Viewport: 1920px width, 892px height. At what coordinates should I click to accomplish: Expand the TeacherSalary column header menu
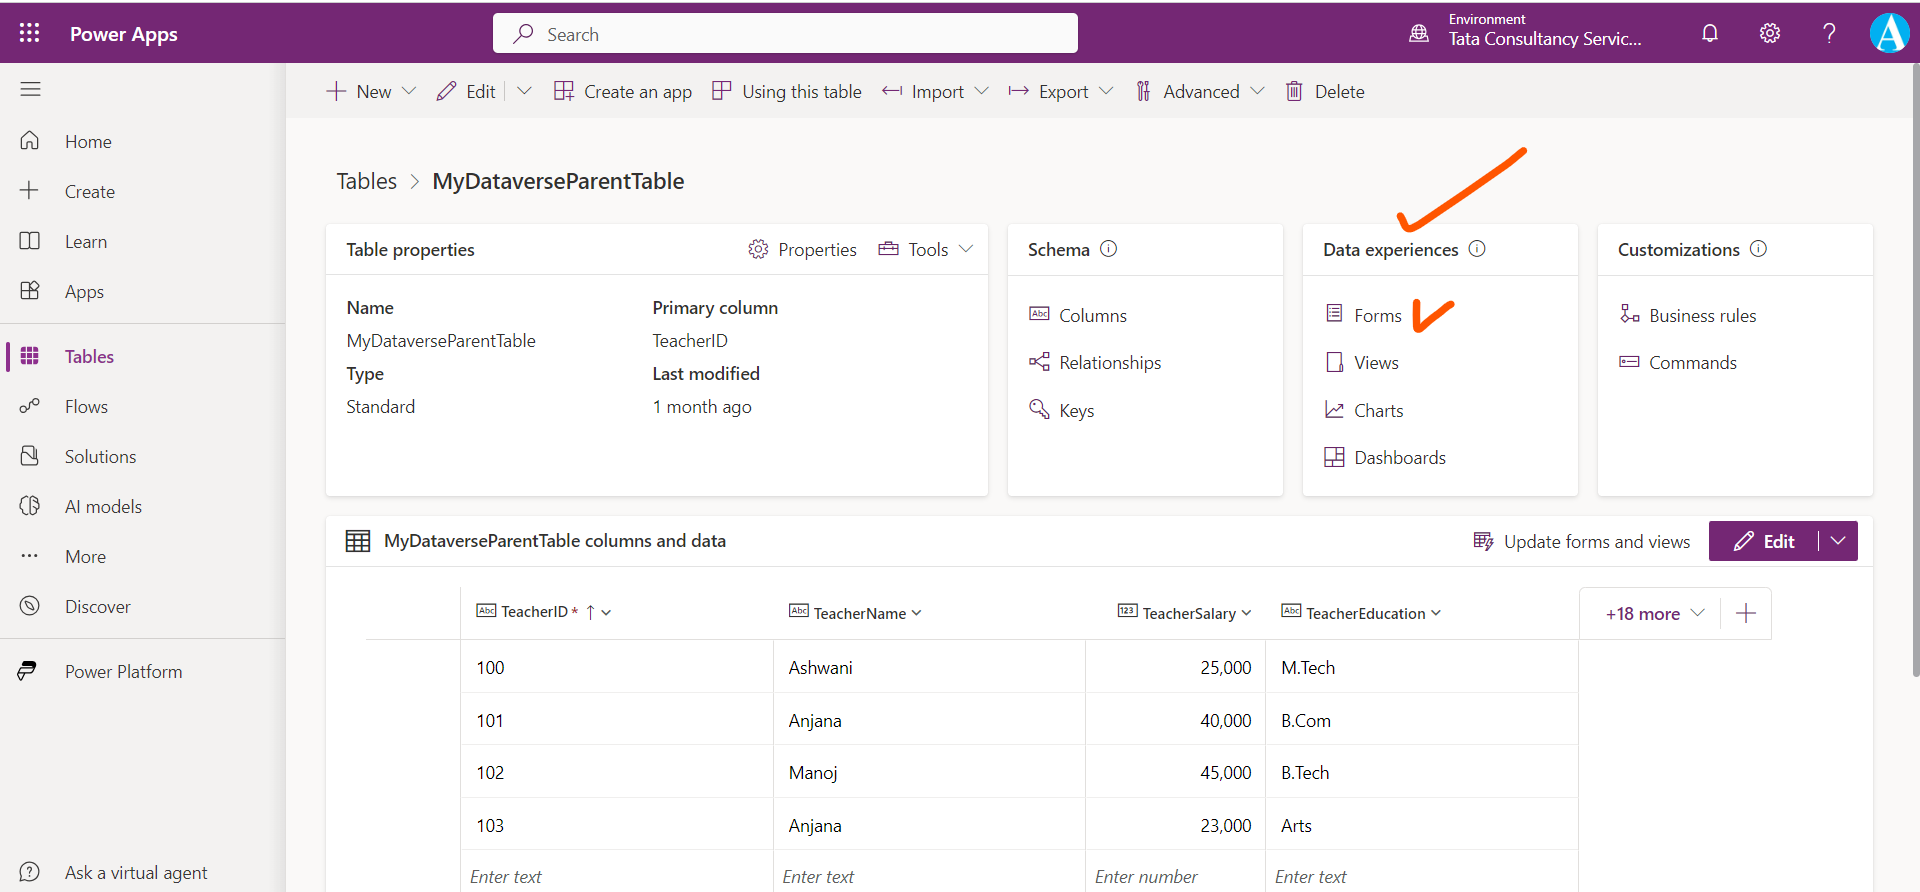(1246, 613)
